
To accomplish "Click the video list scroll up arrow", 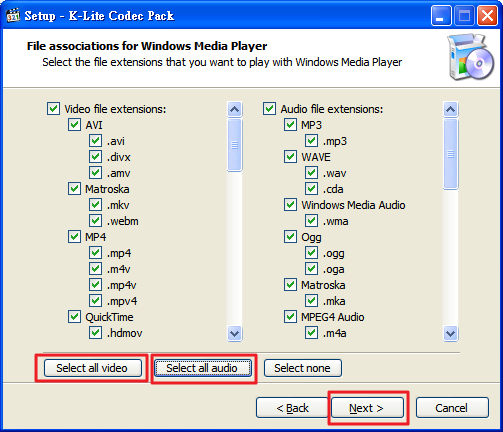I will tap(235, 109).
